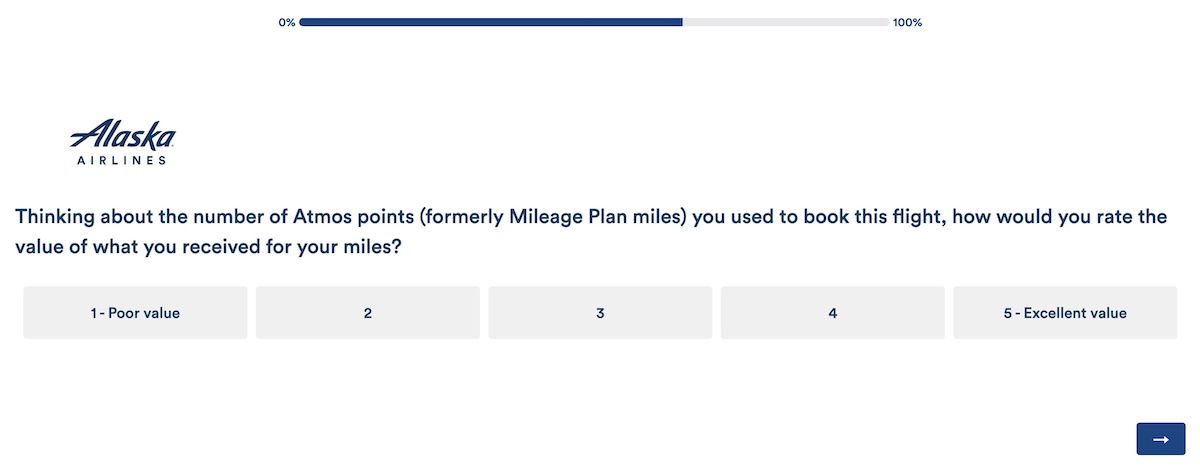Click the word "Thinking" starting the question
The height and width of the screenshot is (466, 1200).
56,217
